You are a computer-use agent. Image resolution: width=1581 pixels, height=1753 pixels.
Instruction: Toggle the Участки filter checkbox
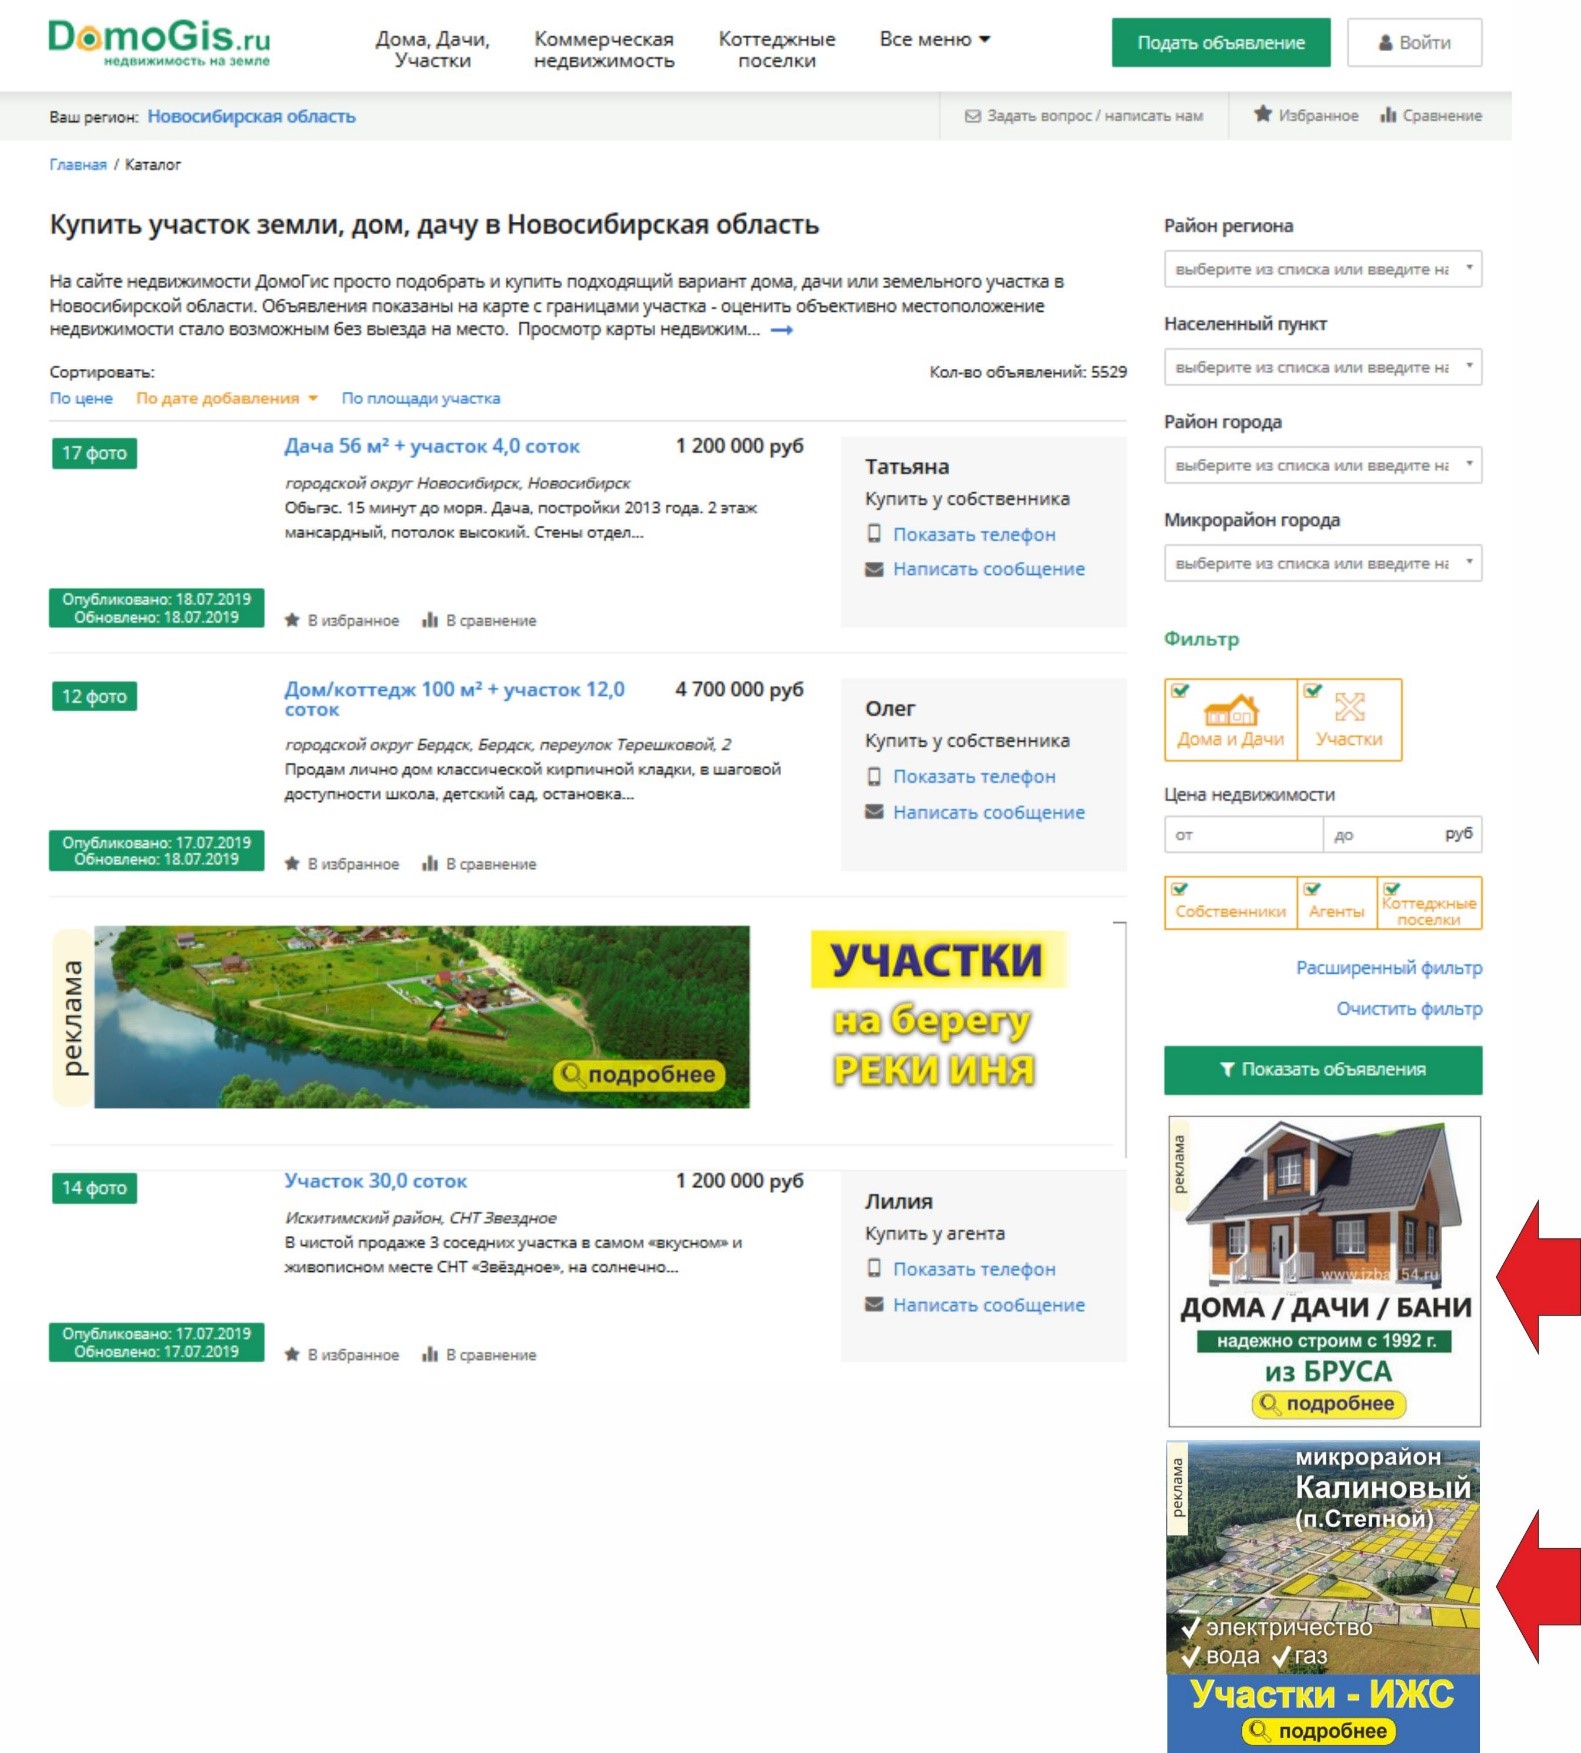pos(1313,691)
